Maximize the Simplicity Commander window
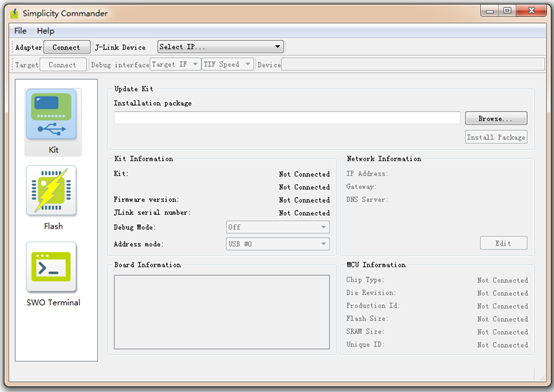The width and height of the screenshot is (554, 392). tap(507, 11)
